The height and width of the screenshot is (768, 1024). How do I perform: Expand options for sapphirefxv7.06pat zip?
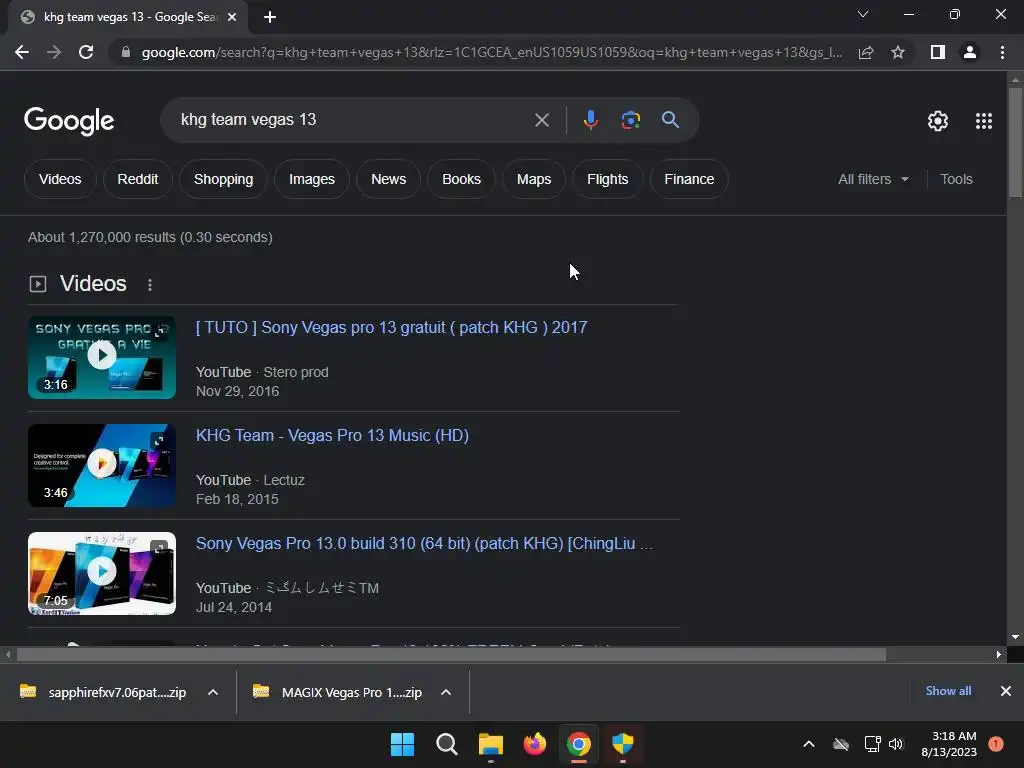click(213, 692)
